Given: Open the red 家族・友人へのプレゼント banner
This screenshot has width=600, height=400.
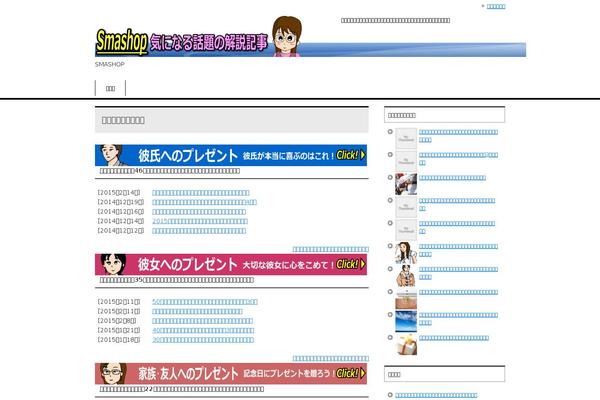Looking at the screenshot, I should click(x=231, y=373).
